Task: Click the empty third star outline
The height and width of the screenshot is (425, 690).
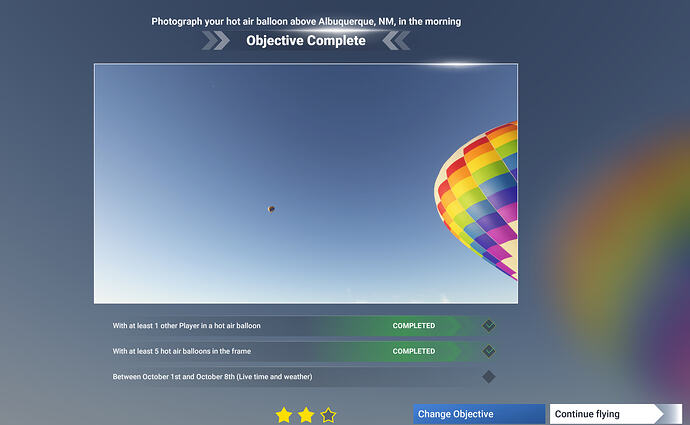Action: (328, 414)
